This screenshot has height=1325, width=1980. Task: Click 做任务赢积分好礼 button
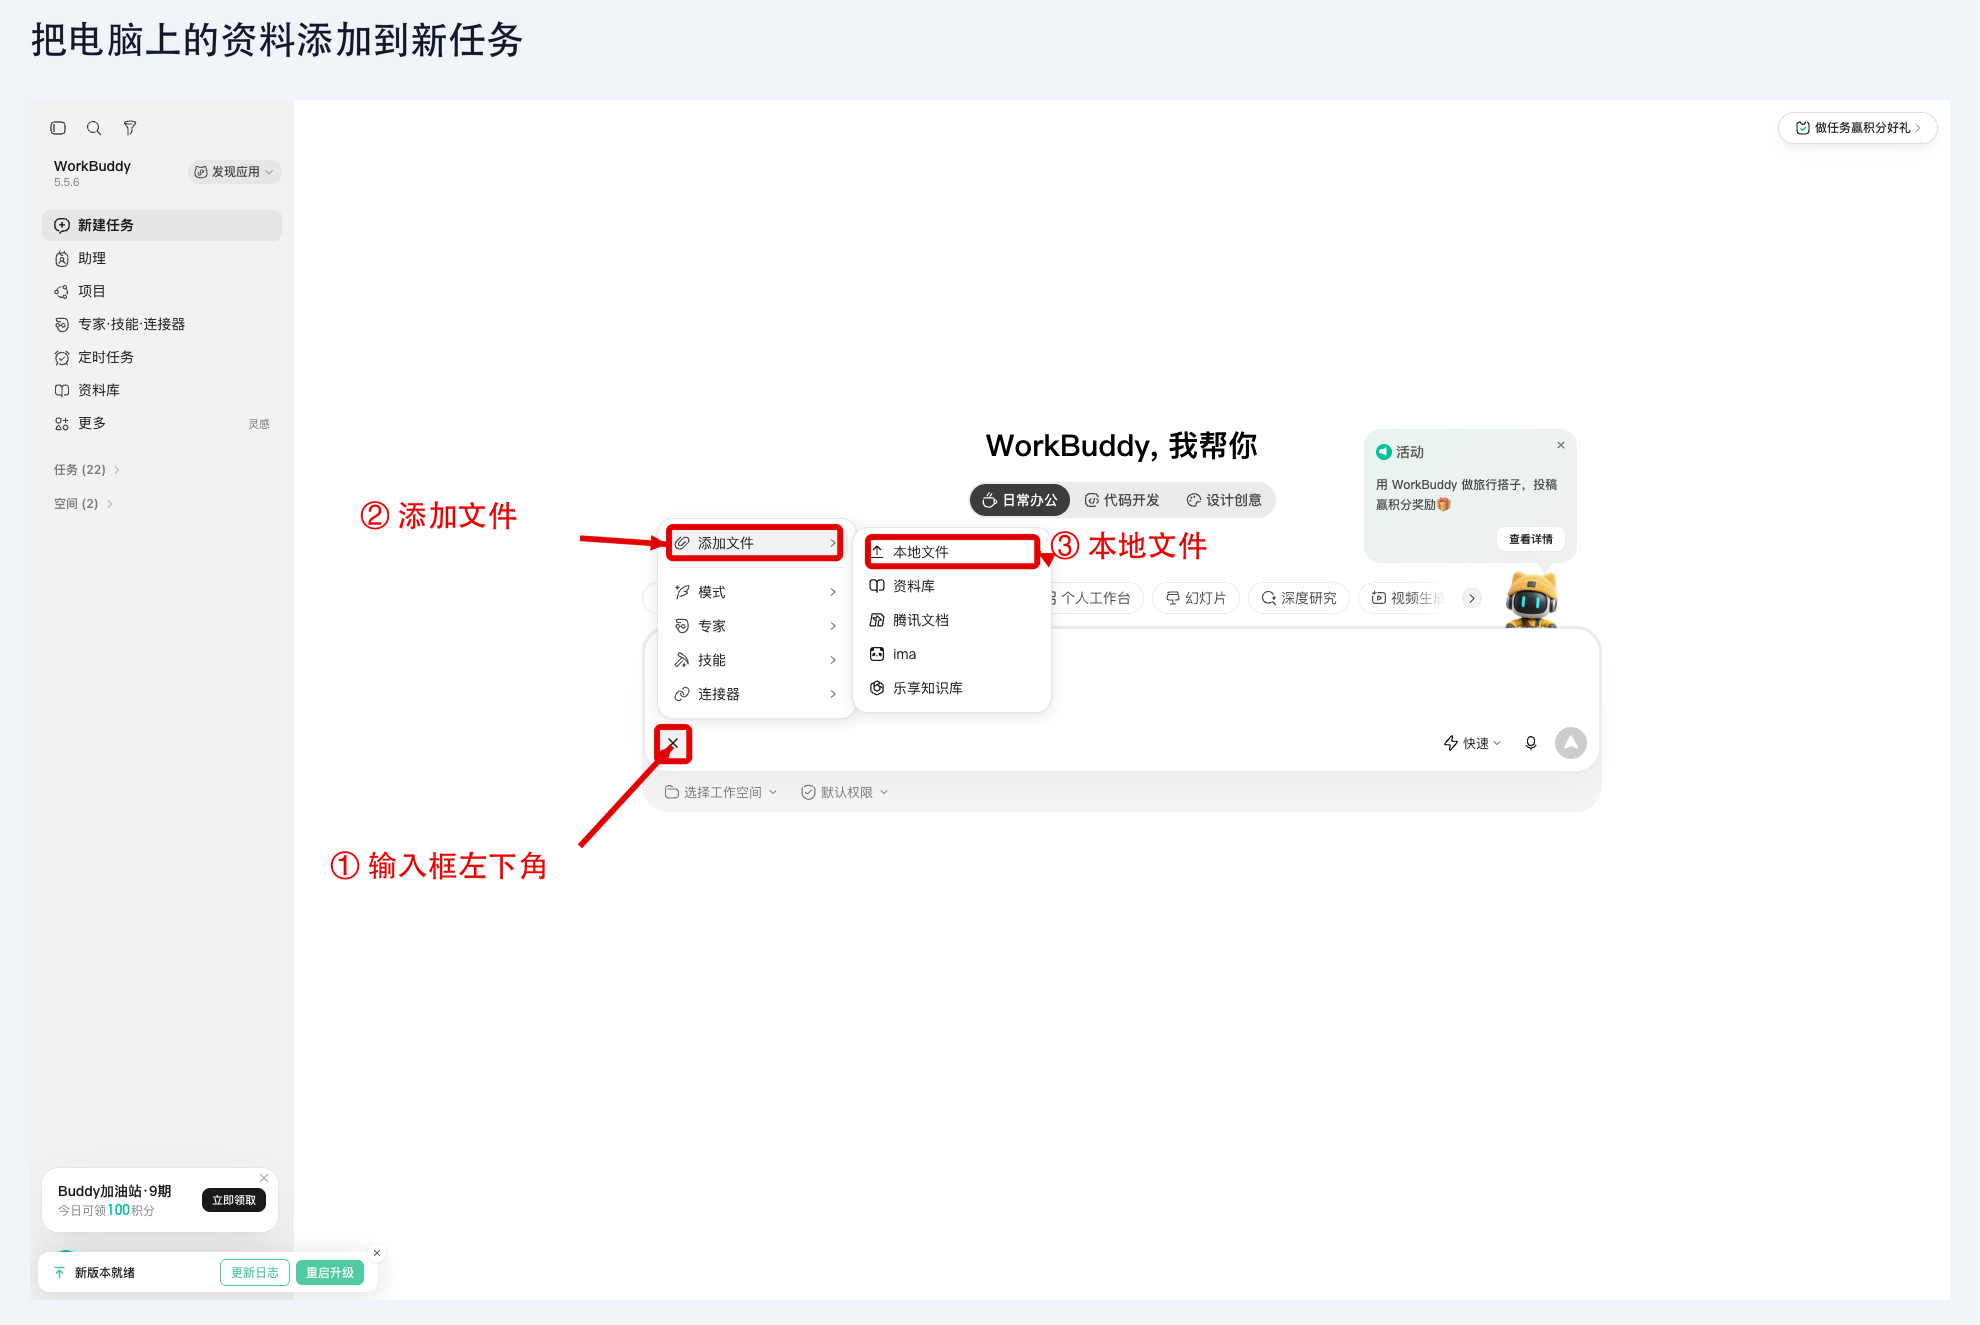(x=1857, y=128)
